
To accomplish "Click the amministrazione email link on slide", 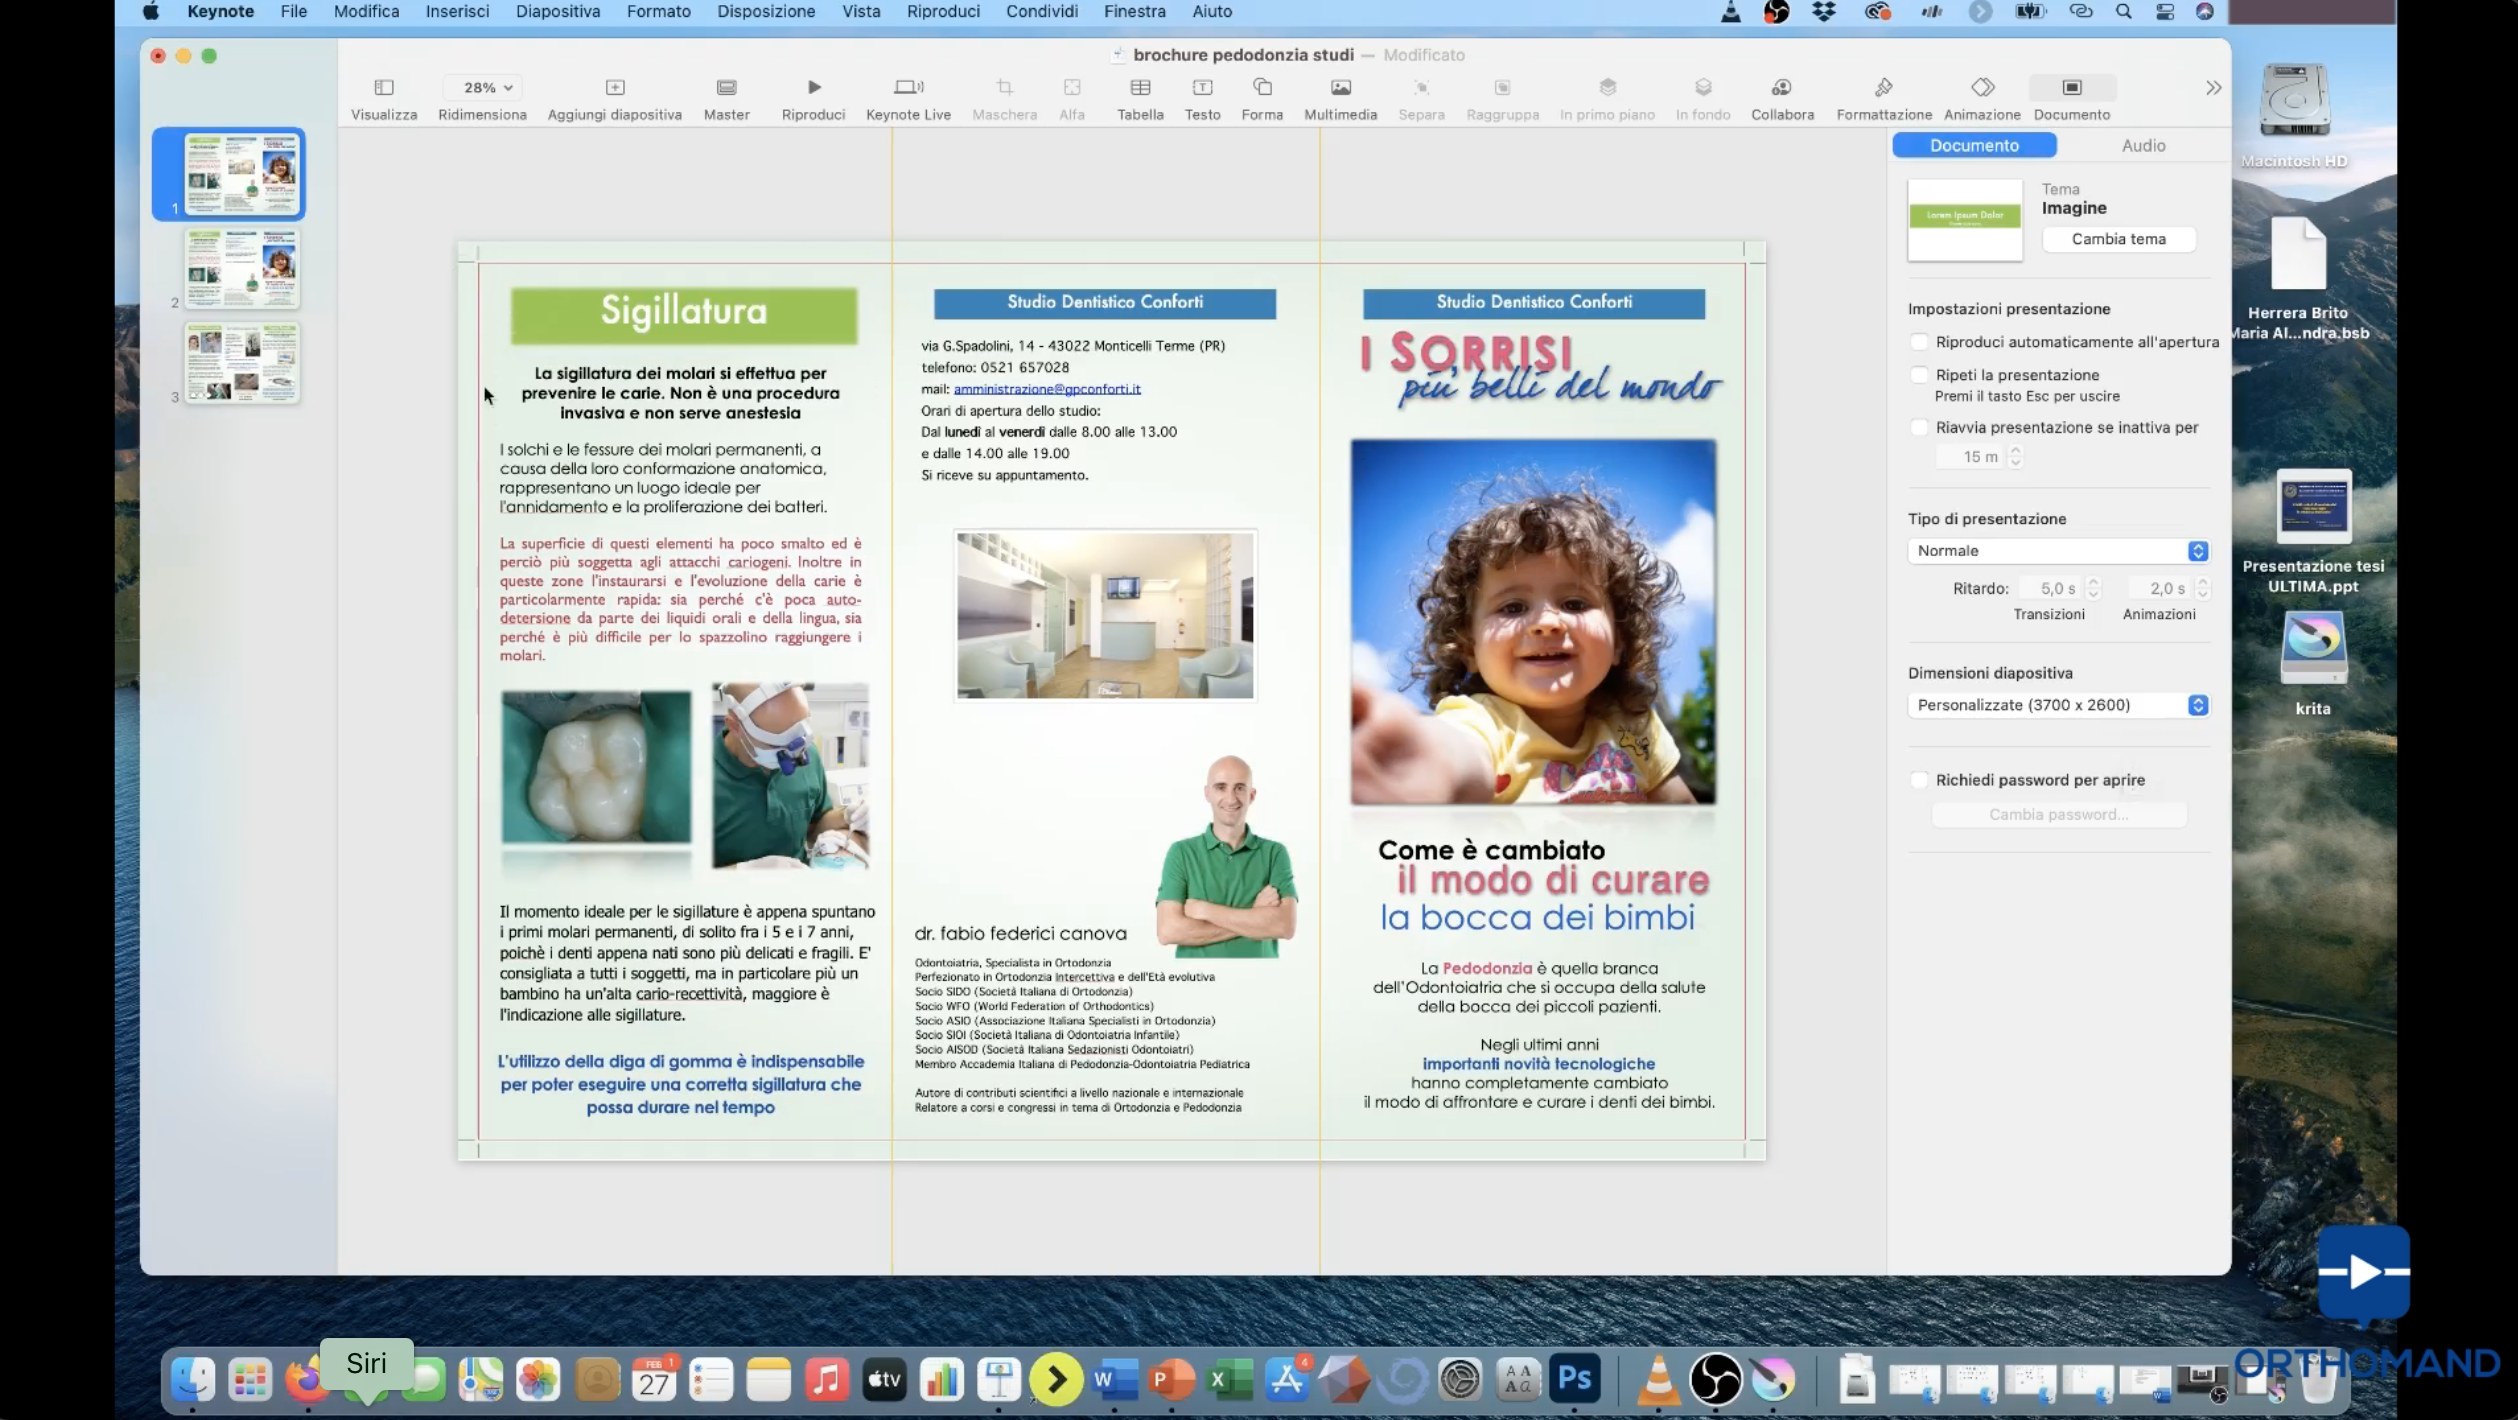I will click(x=1046, y=389).
